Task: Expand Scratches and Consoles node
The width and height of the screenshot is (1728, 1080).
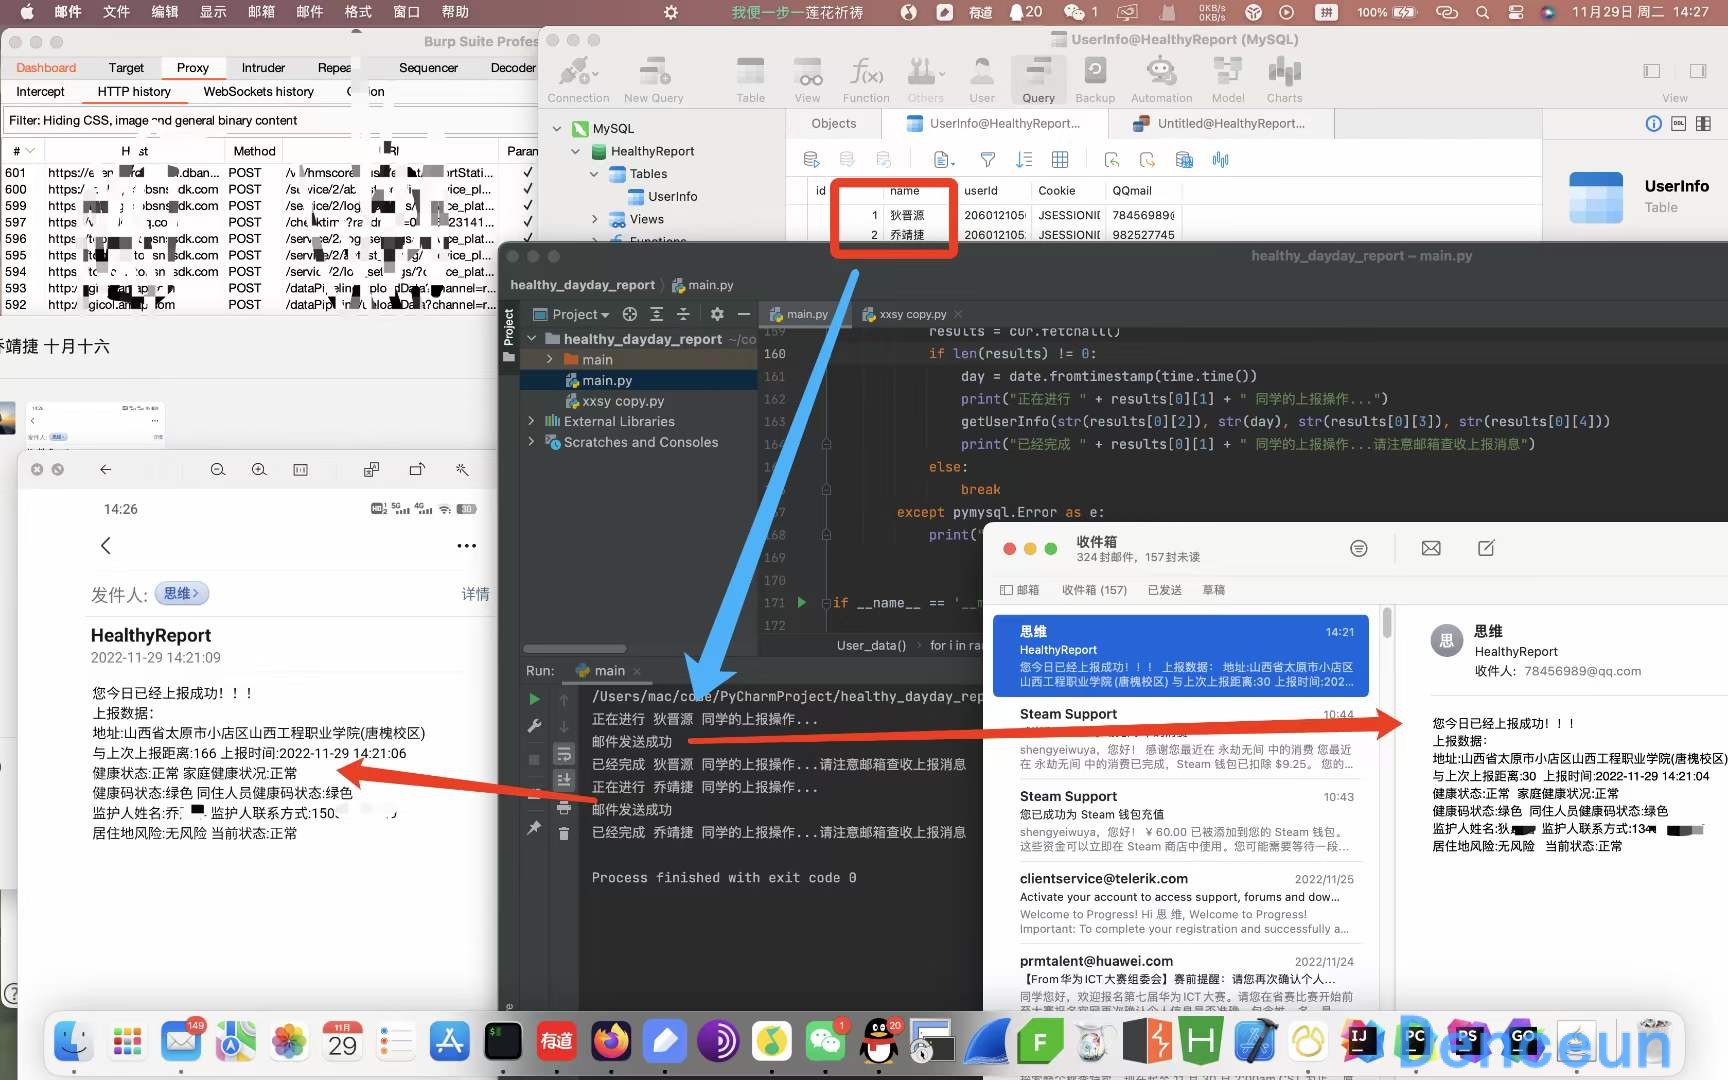Action: coord(532,442)
